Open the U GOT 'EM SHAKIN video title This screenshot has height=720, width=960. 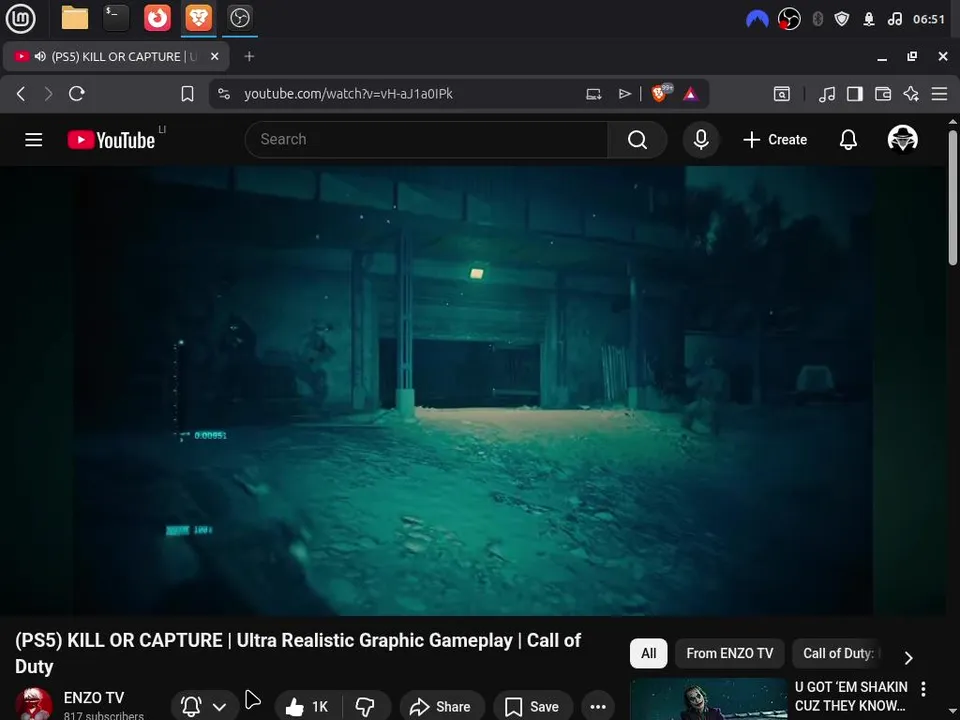tap(851, 696)
